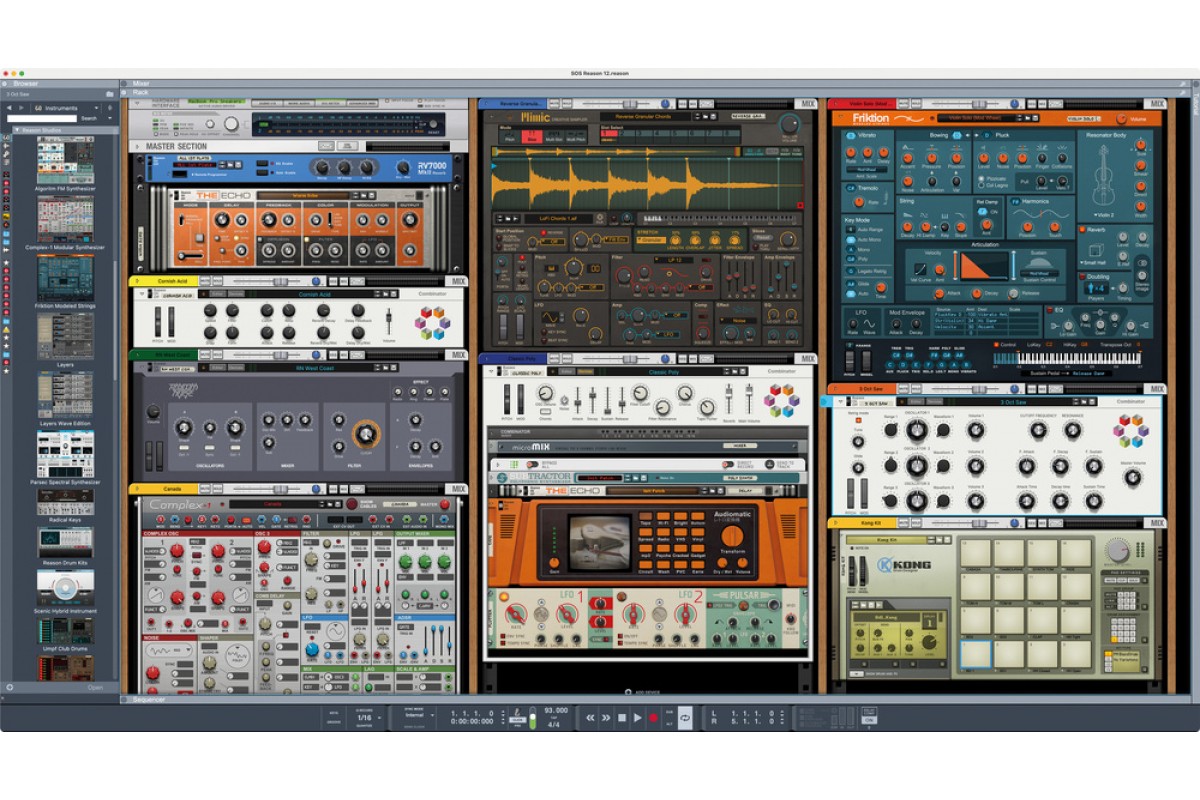Screen dimensions: 1200x800
Task: Click the Search button in the Browser
Action: pos(89,118)
